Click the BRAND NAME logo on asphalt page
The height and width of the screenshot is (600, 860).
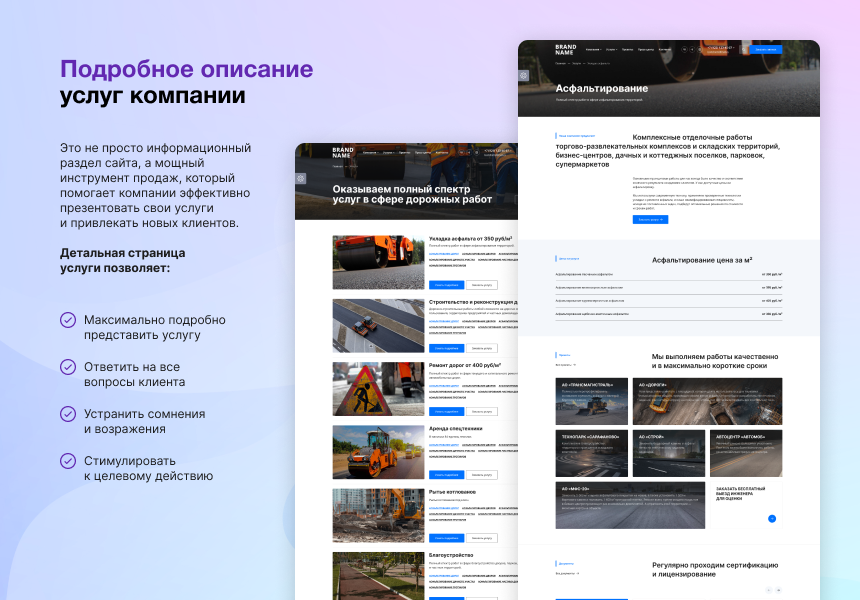[566, 49]
